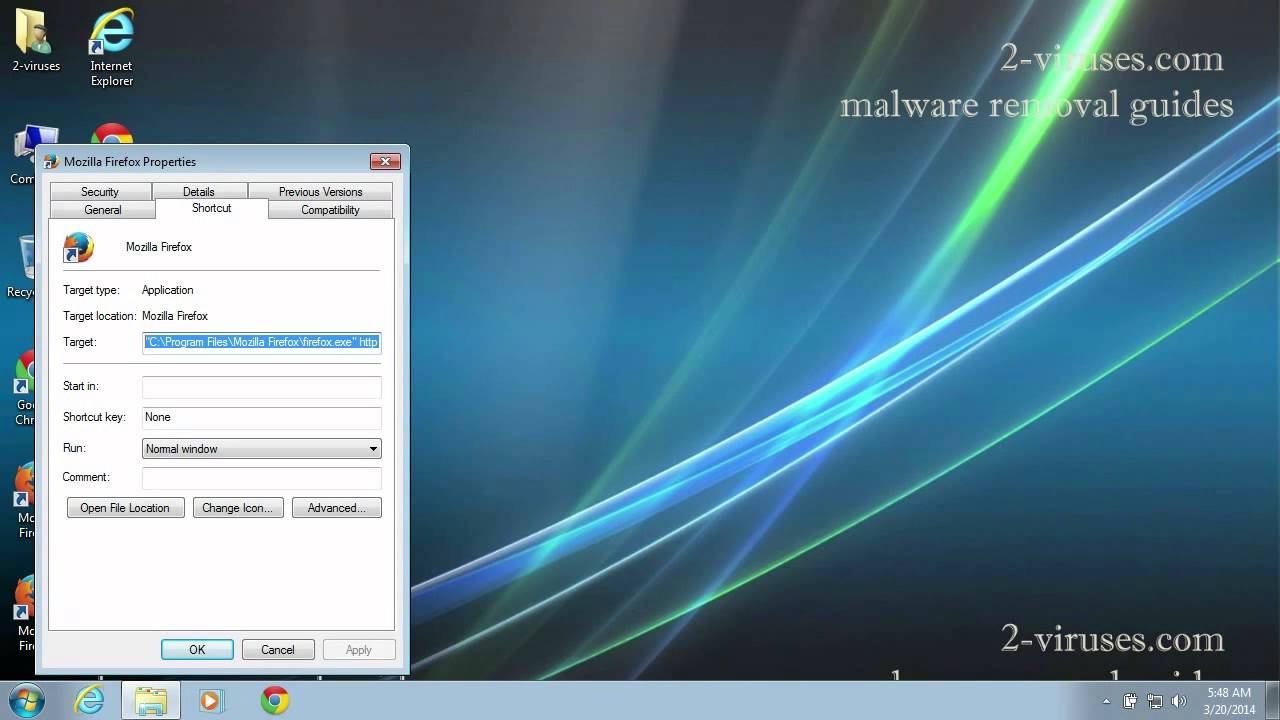1280x720 pixels.
Task: Launch Internet Explorer from the taskbar
Action: click(x=90, y=700)
